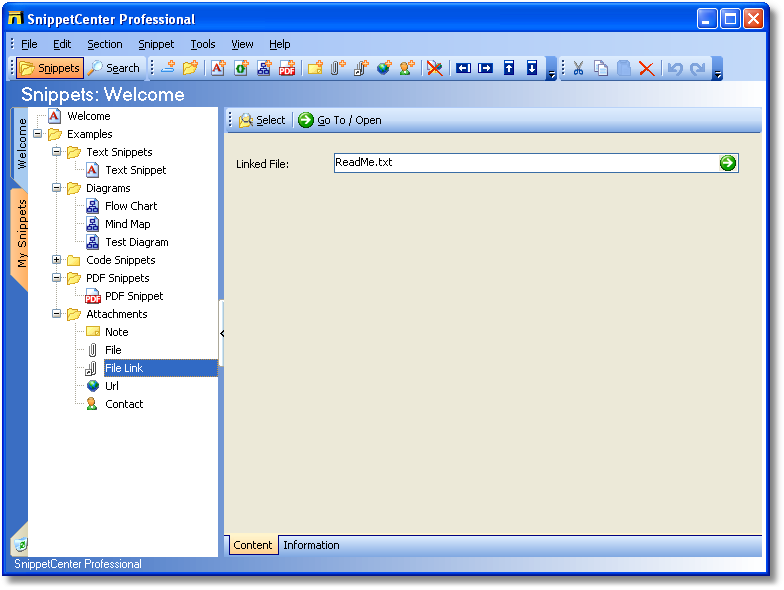The image size is (784, 590).
Task: Expand the Code Snippets folder
Action: click(56, 260)
